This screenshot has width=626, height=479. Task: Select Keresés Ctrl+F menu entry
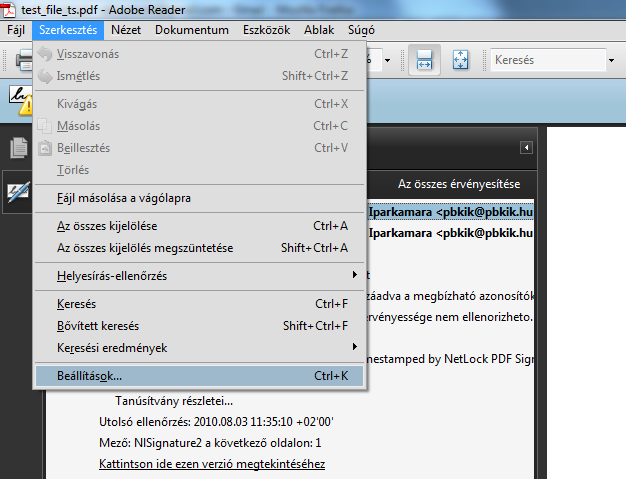pos(200,304)
